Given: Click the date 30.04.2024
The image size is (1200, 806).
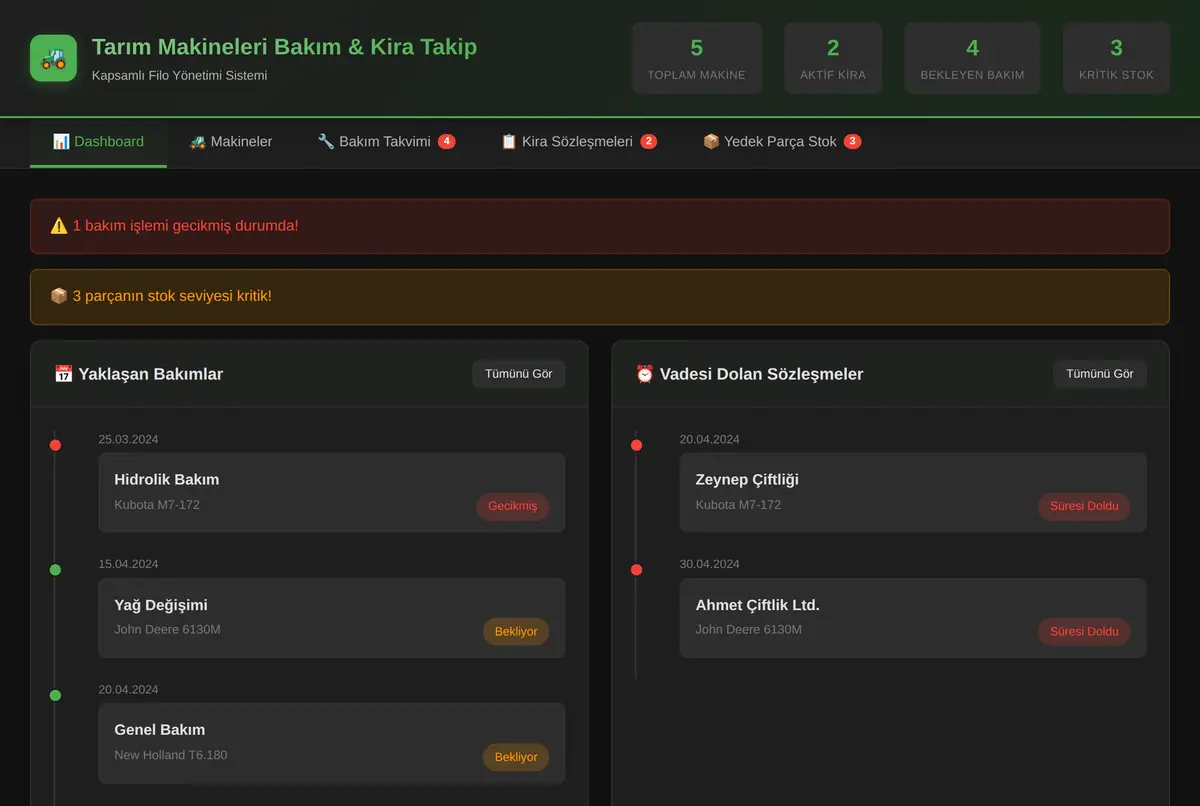Looking at the screenshot, I should (x=710, y=564).
